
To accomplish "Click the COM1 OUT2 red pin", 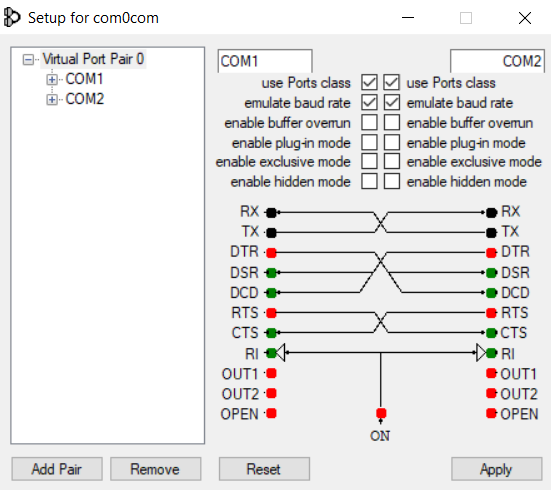I will [x=271, y=393].
